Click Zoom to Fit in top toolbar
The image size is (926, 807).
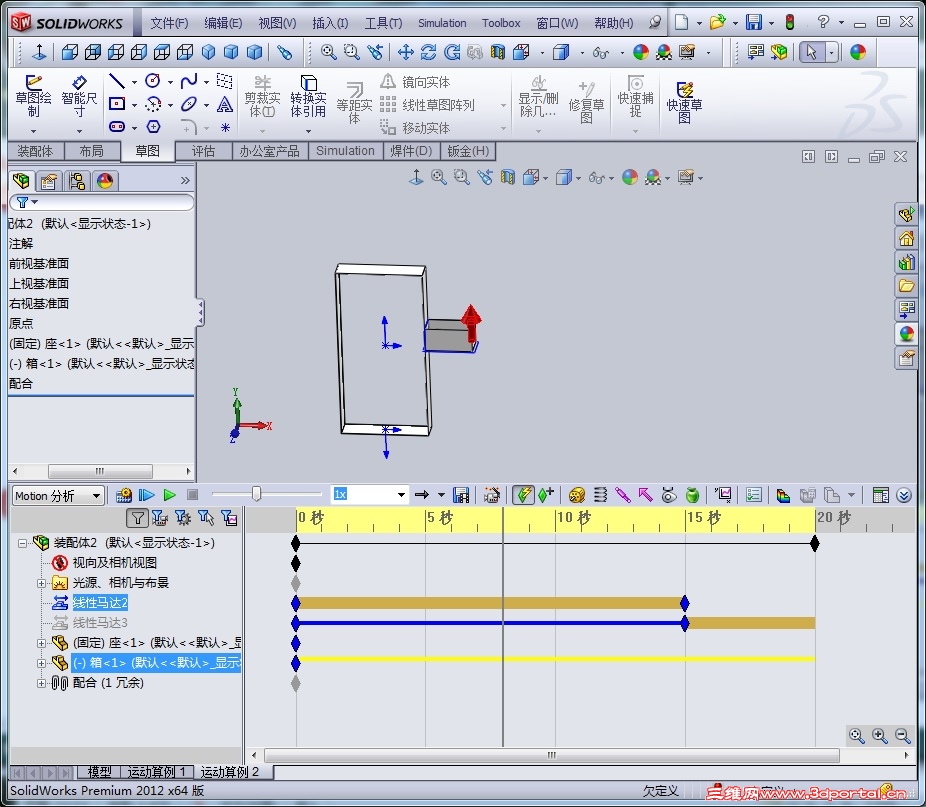click(328, 52)
